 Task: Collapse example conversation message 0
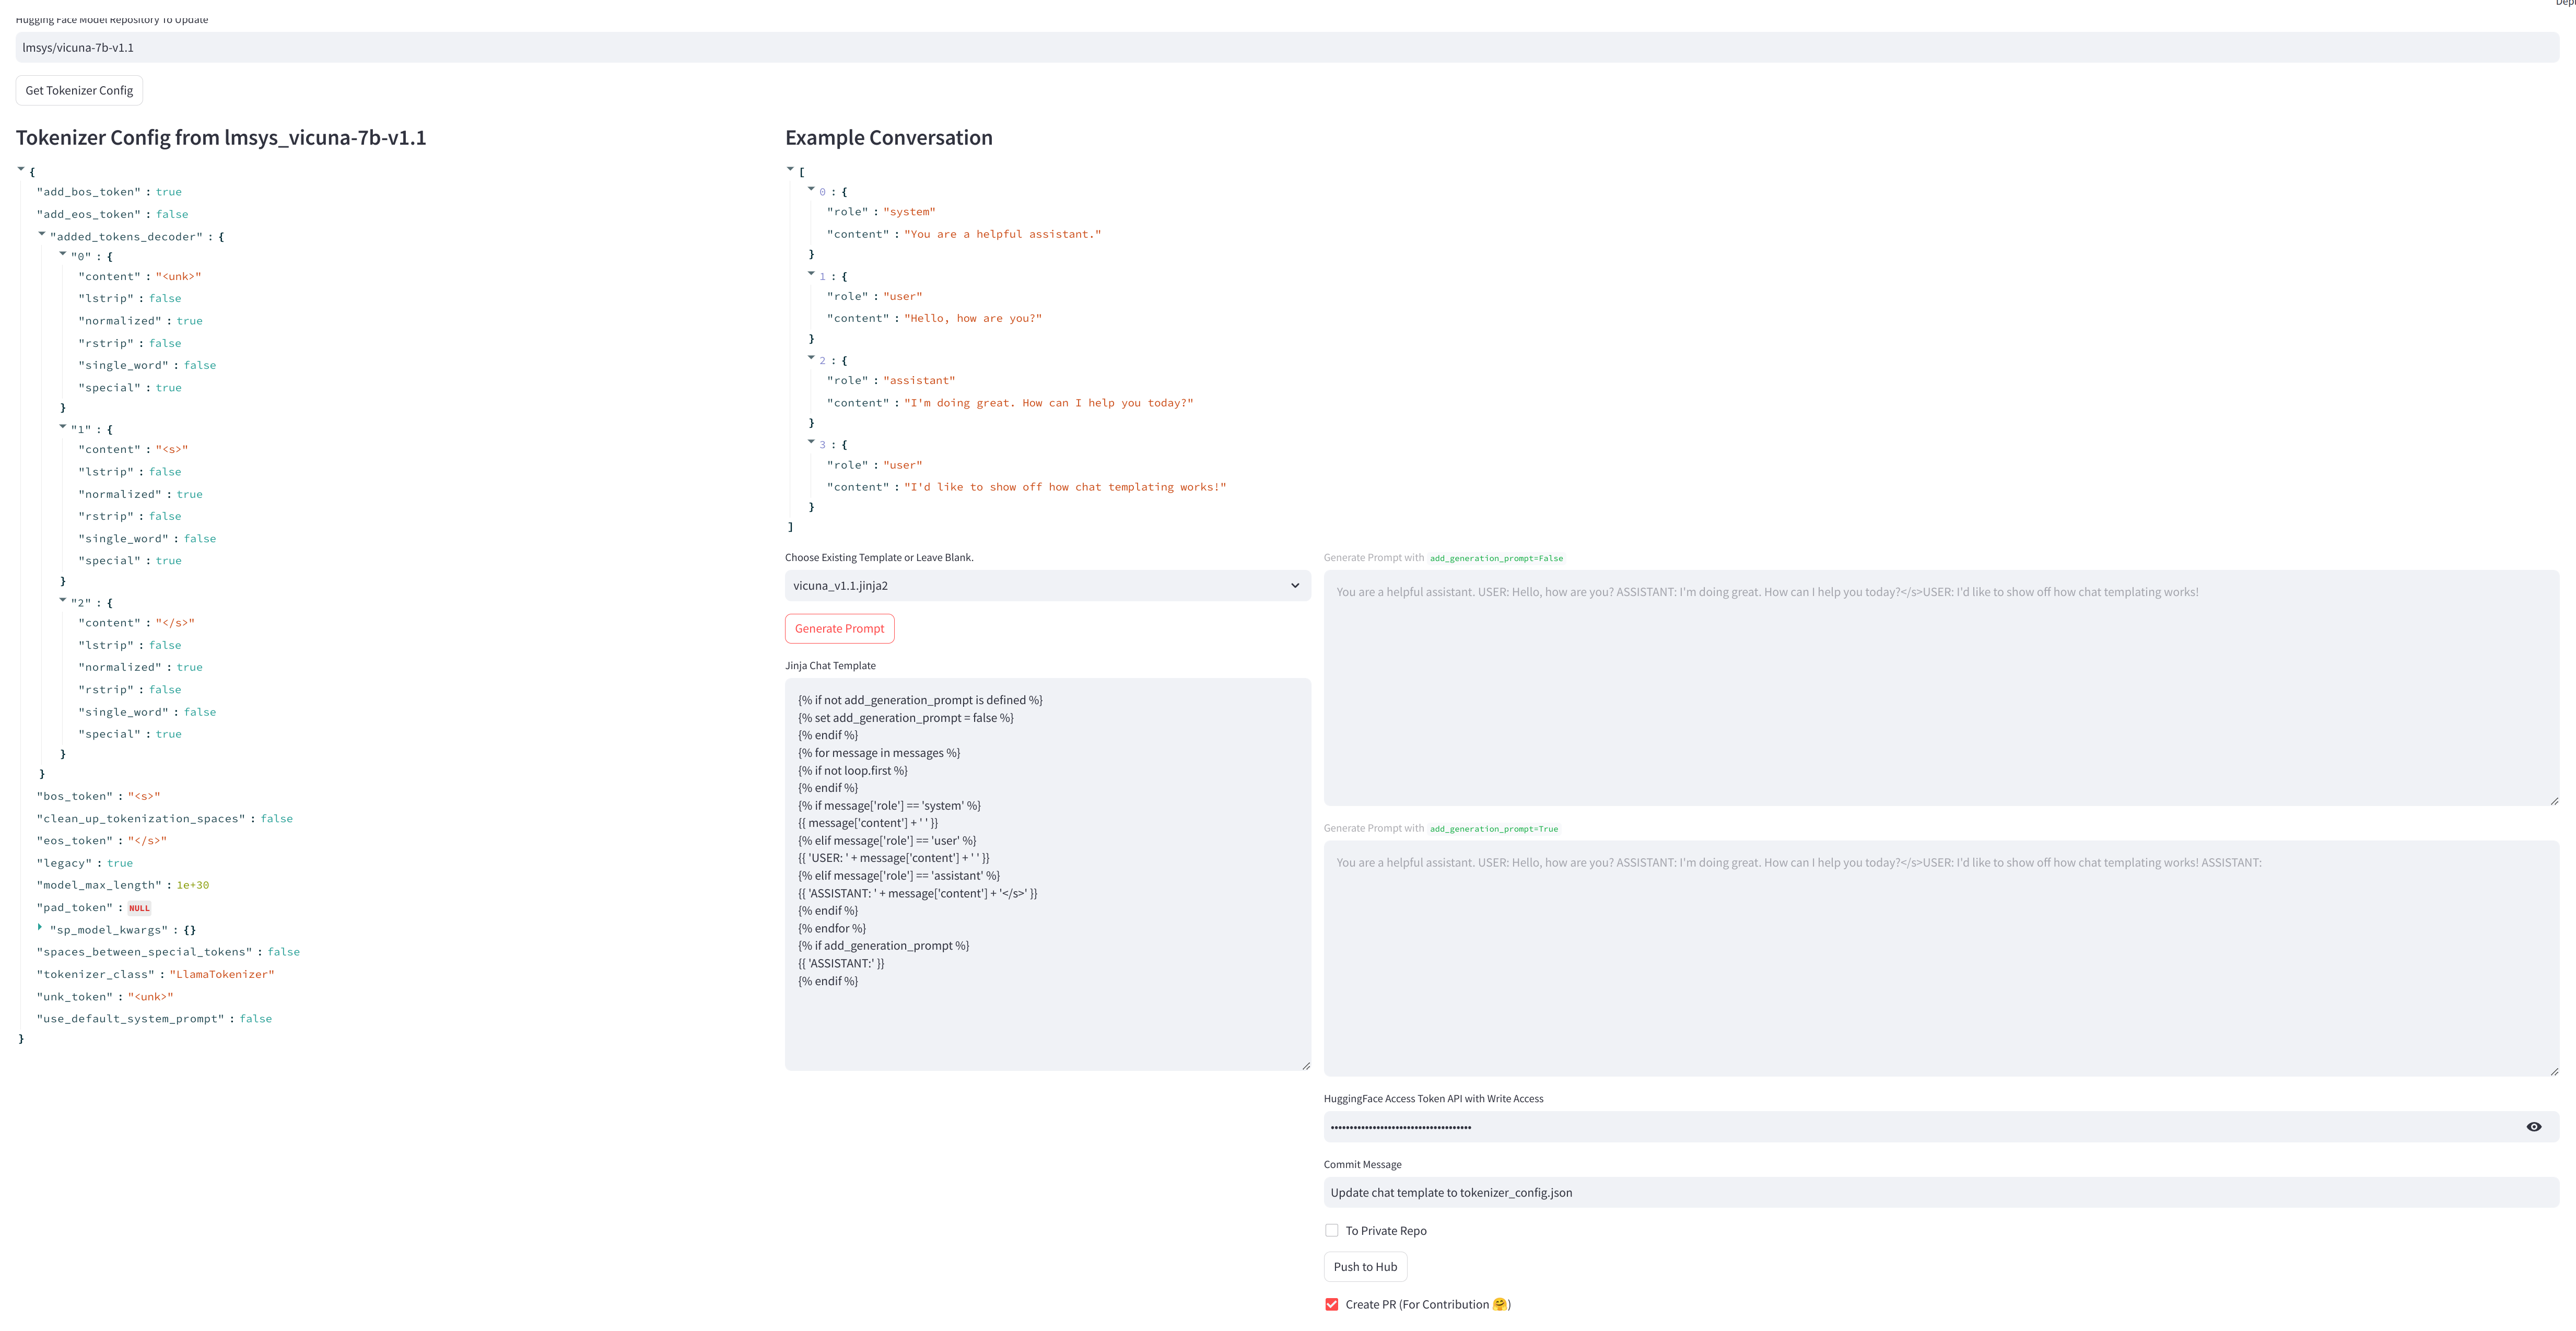click(x=811, y=189)
